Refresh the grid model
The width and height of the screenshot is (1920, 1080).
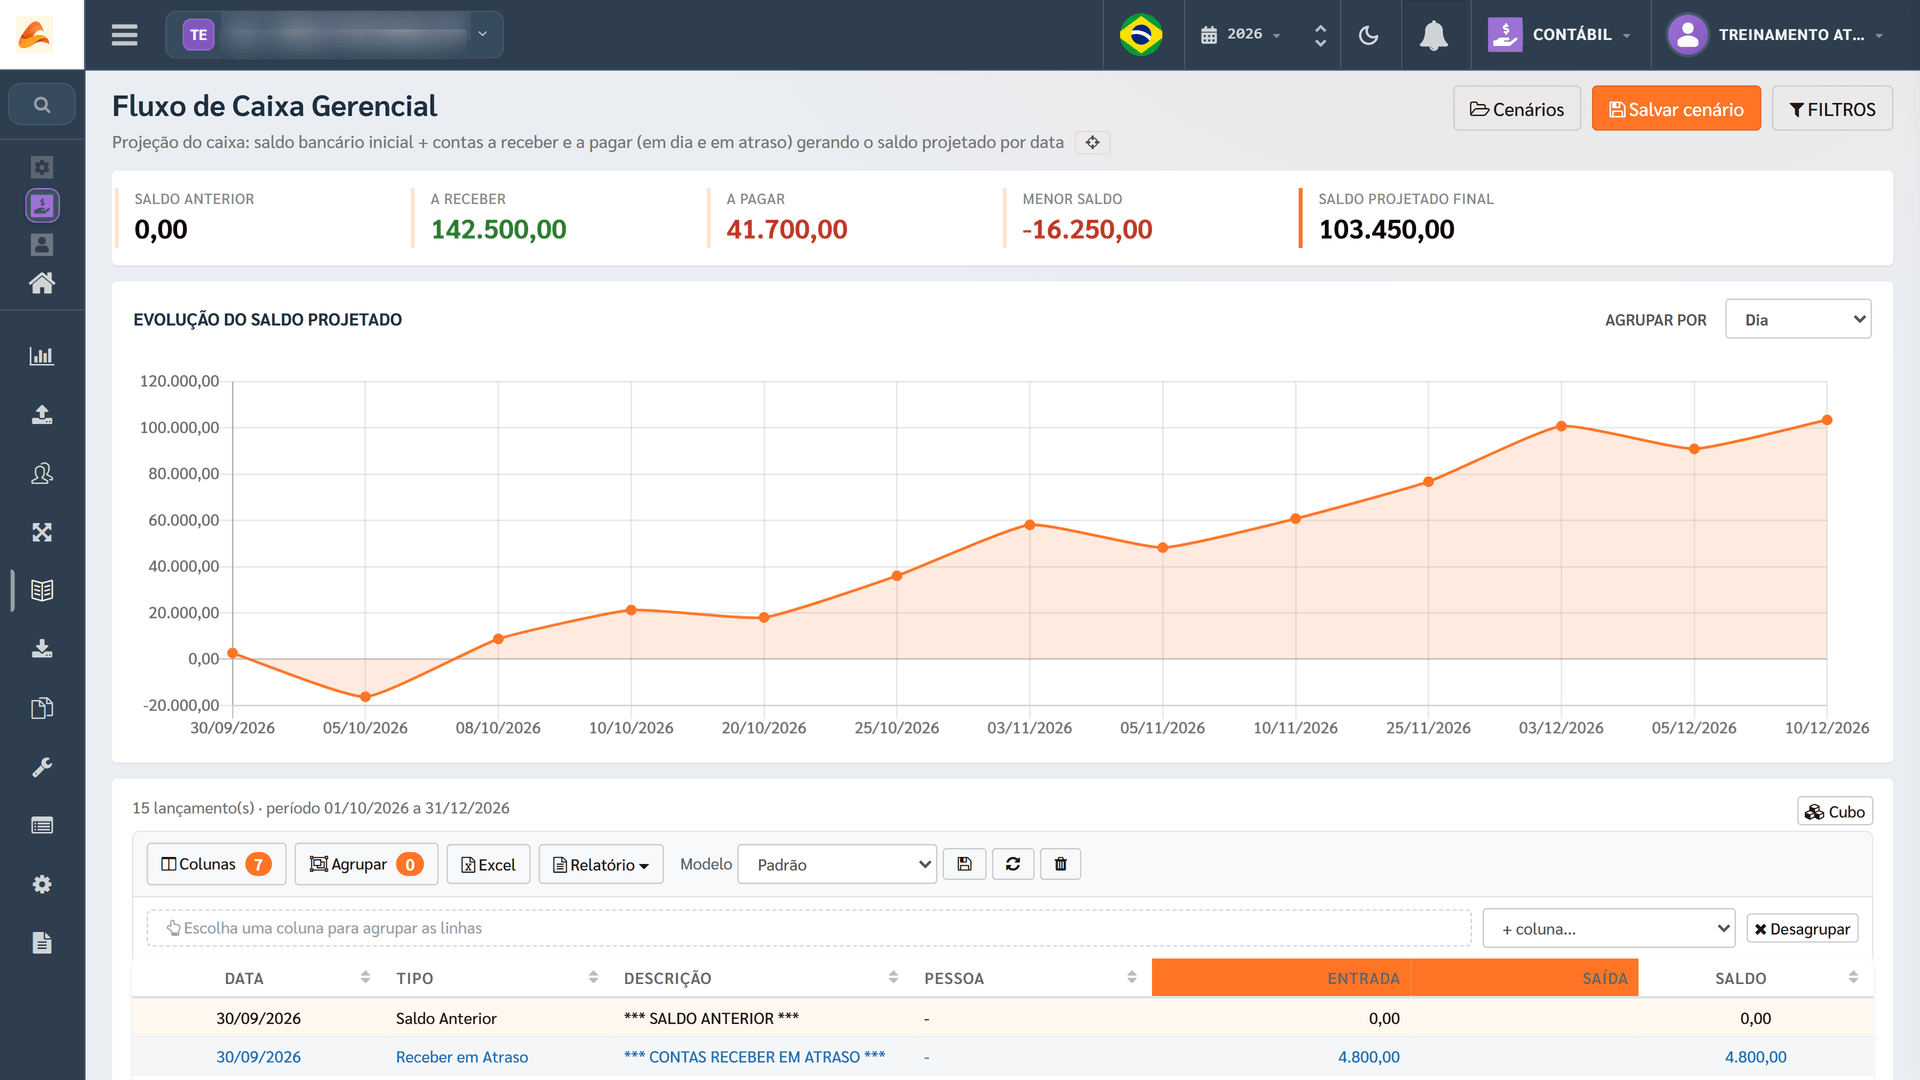pyautogui.click(x=1013, y=864)
